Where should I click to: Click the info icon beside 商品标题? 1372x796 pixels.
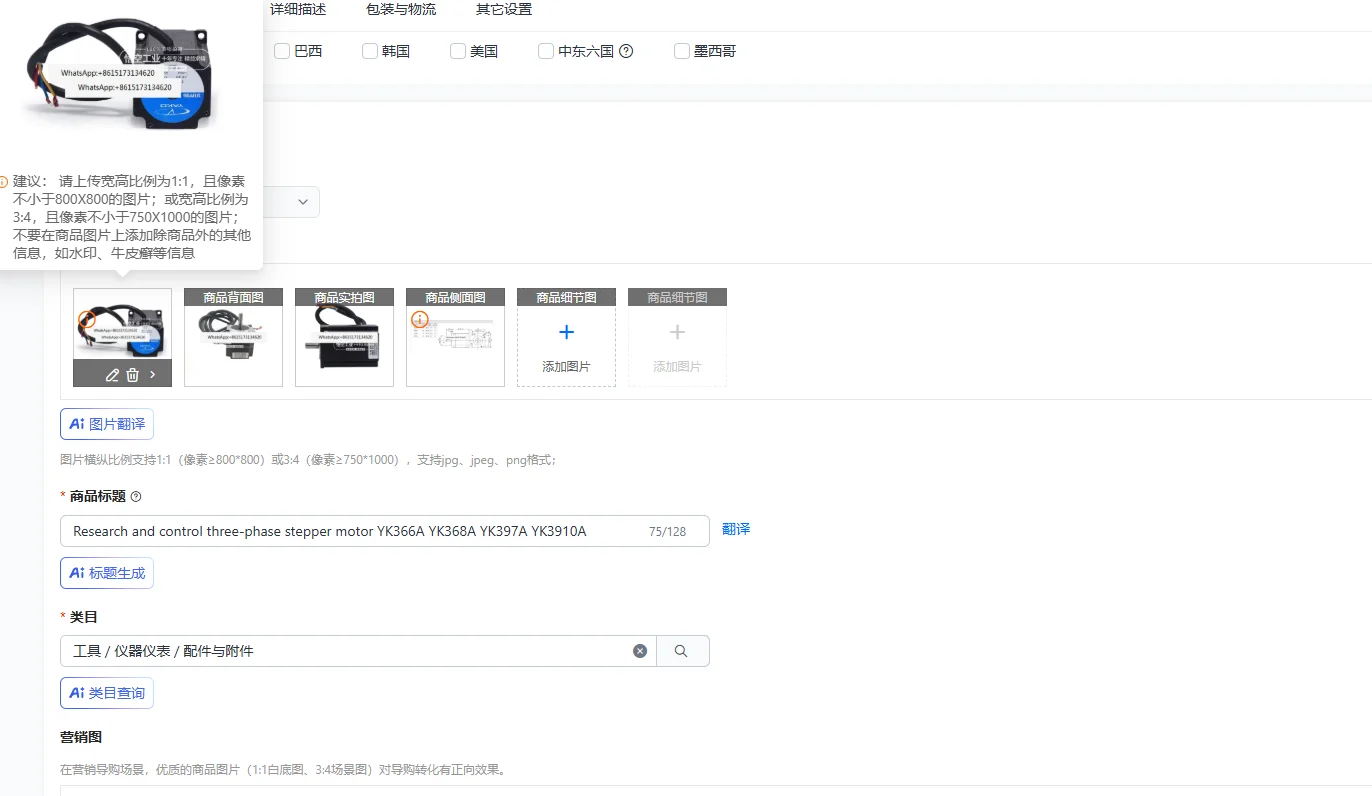(136, 496)
